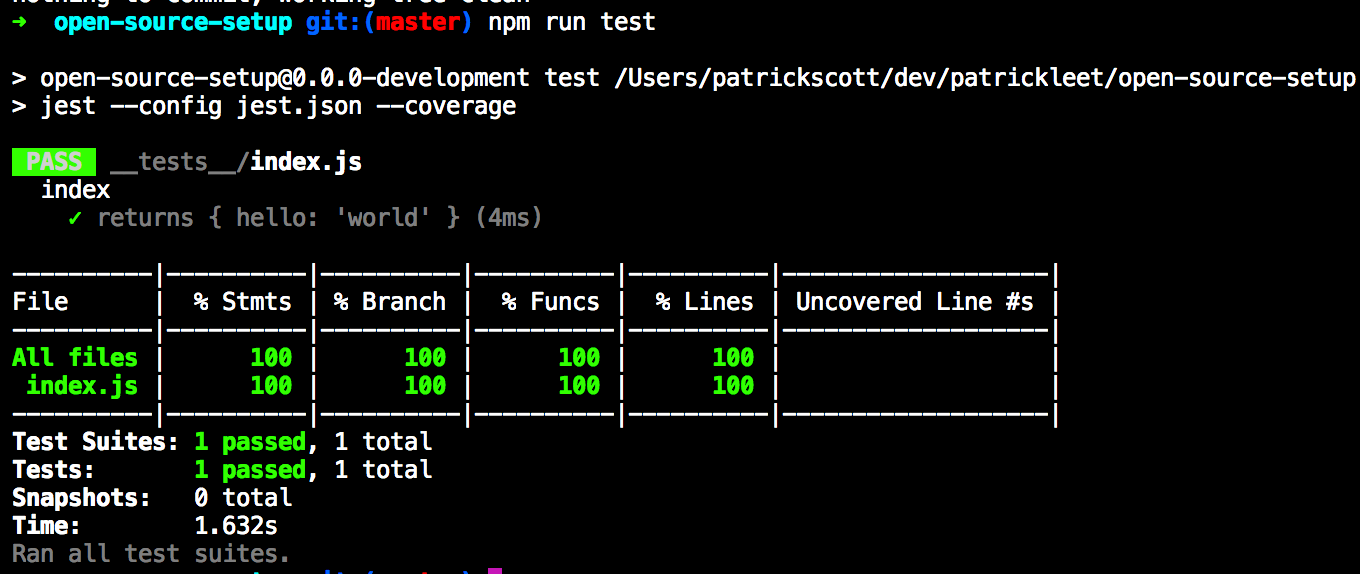Click the red 'master' branch name
This screenshot has height=574, width=1360.
click(417, 22)
